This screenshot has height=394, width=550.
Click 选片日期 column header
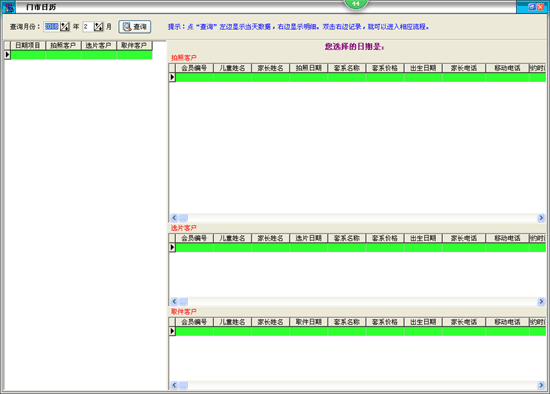pyautogui.click(x=309, y=238)
